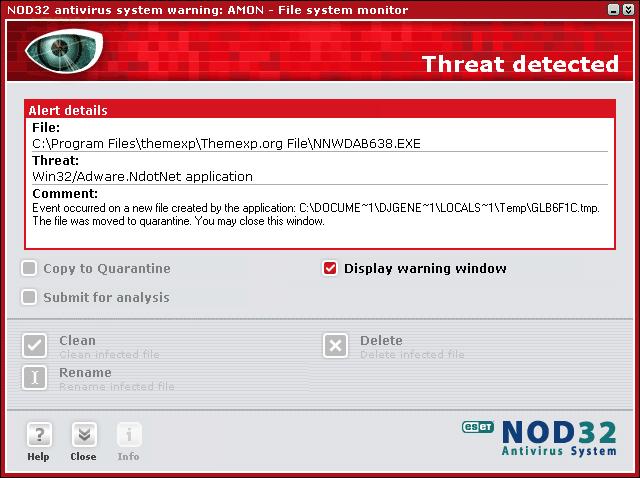Viewport: 640px width, 478px height.
Task: Click the Display warning window label
Action: 425,269
